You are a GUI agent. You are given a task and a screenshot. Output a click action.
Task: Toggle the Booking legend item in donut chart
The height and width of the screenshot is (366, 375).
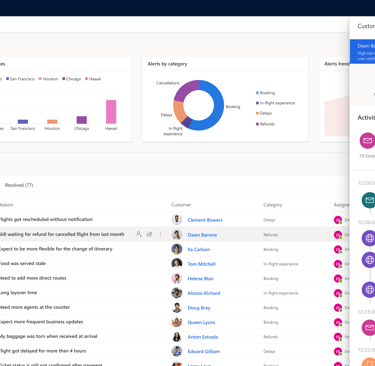(x=265, y=93)
